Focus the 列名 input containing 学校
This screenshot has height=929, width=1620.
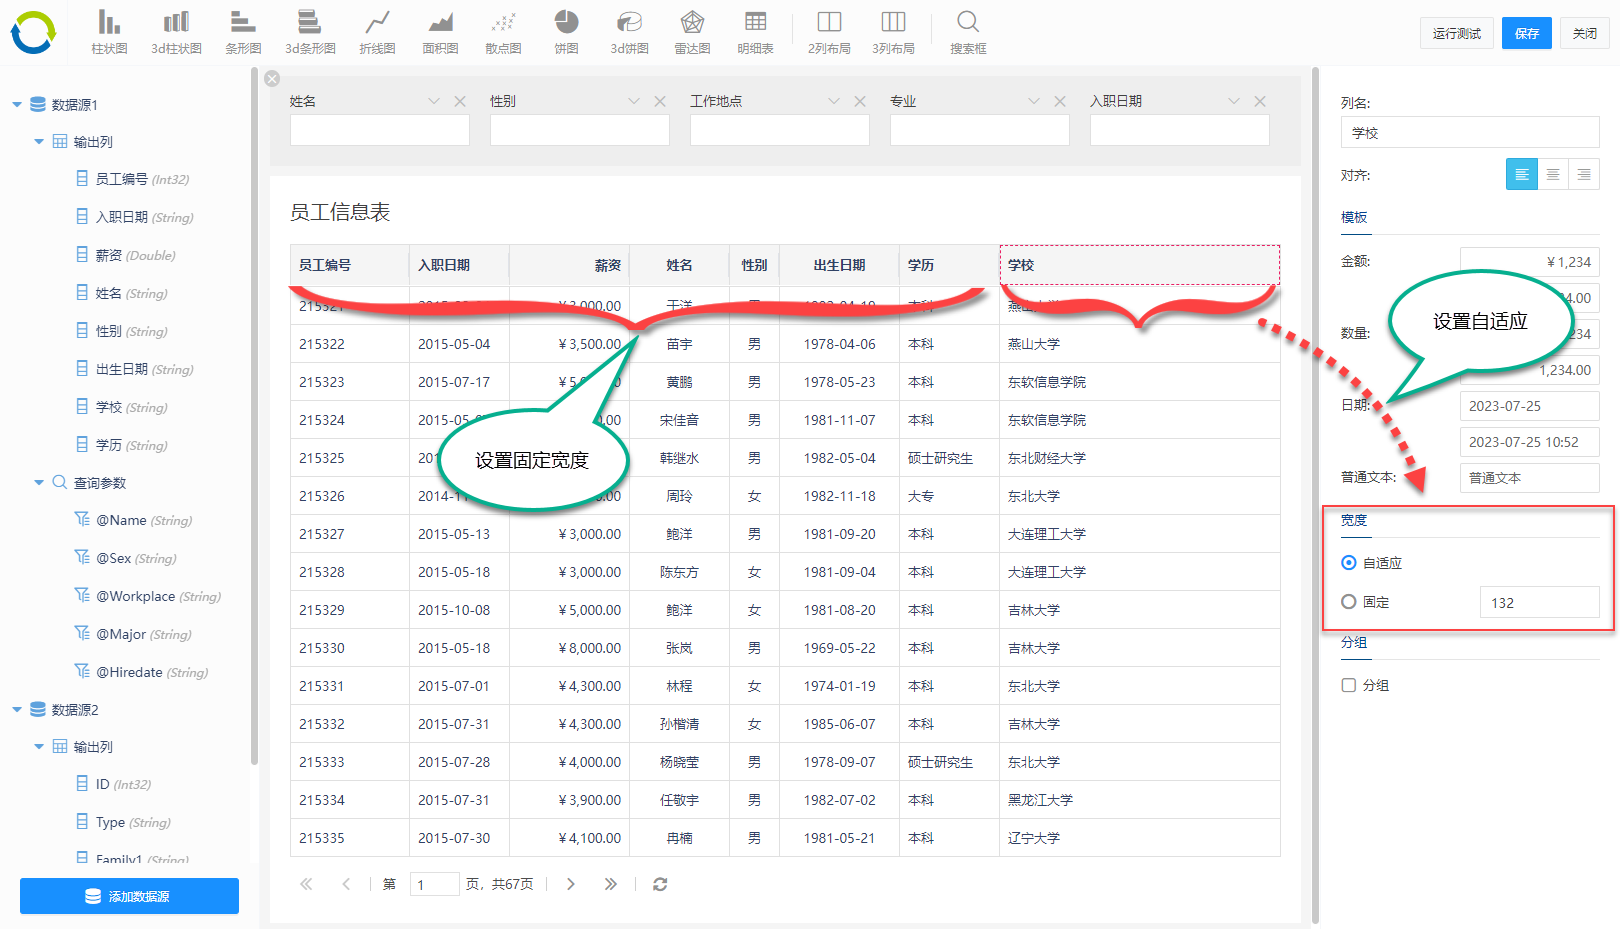[x=1470, y=132]
